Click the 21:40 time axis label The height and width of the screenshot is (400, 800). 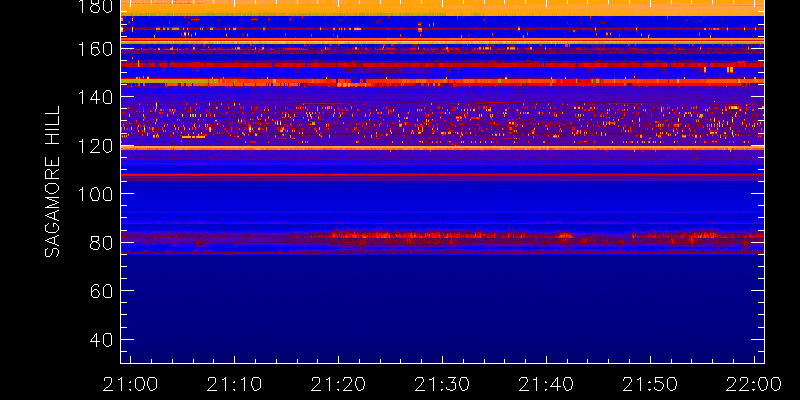[546, 384]
